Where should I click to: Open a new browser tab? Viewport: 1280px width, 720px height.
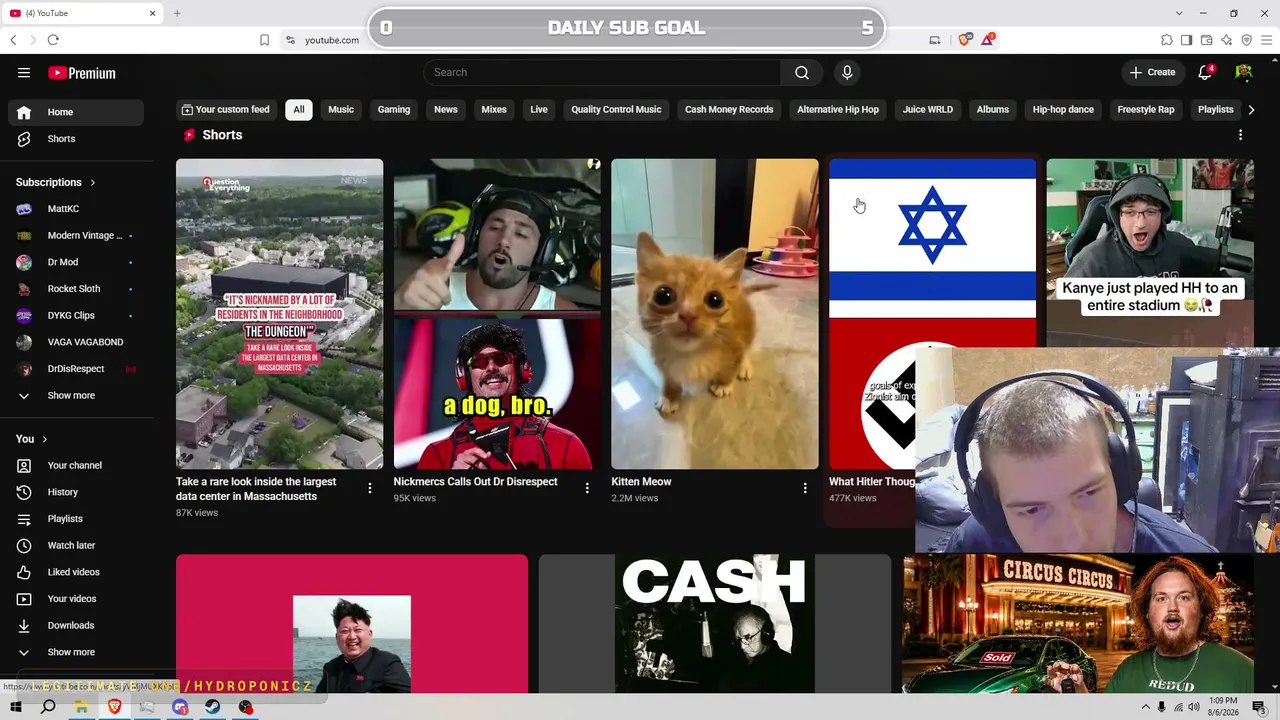(177, 13)
